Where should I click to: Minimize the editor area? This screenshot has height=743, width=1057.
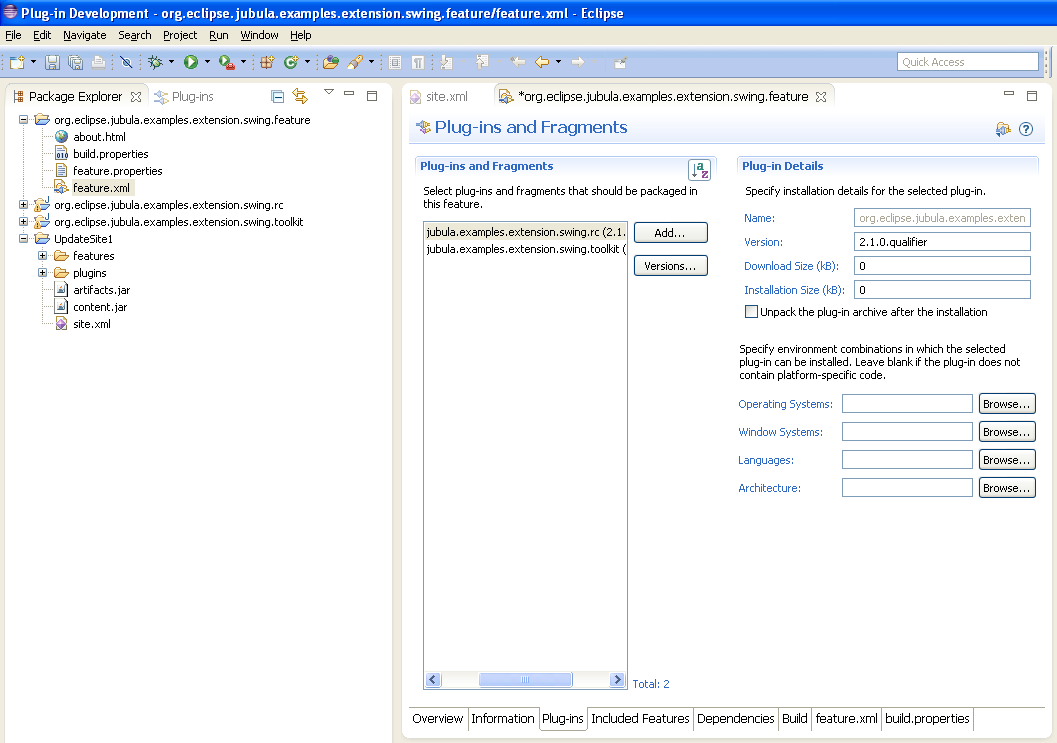pyautogui.click(x=1009, y=94)
